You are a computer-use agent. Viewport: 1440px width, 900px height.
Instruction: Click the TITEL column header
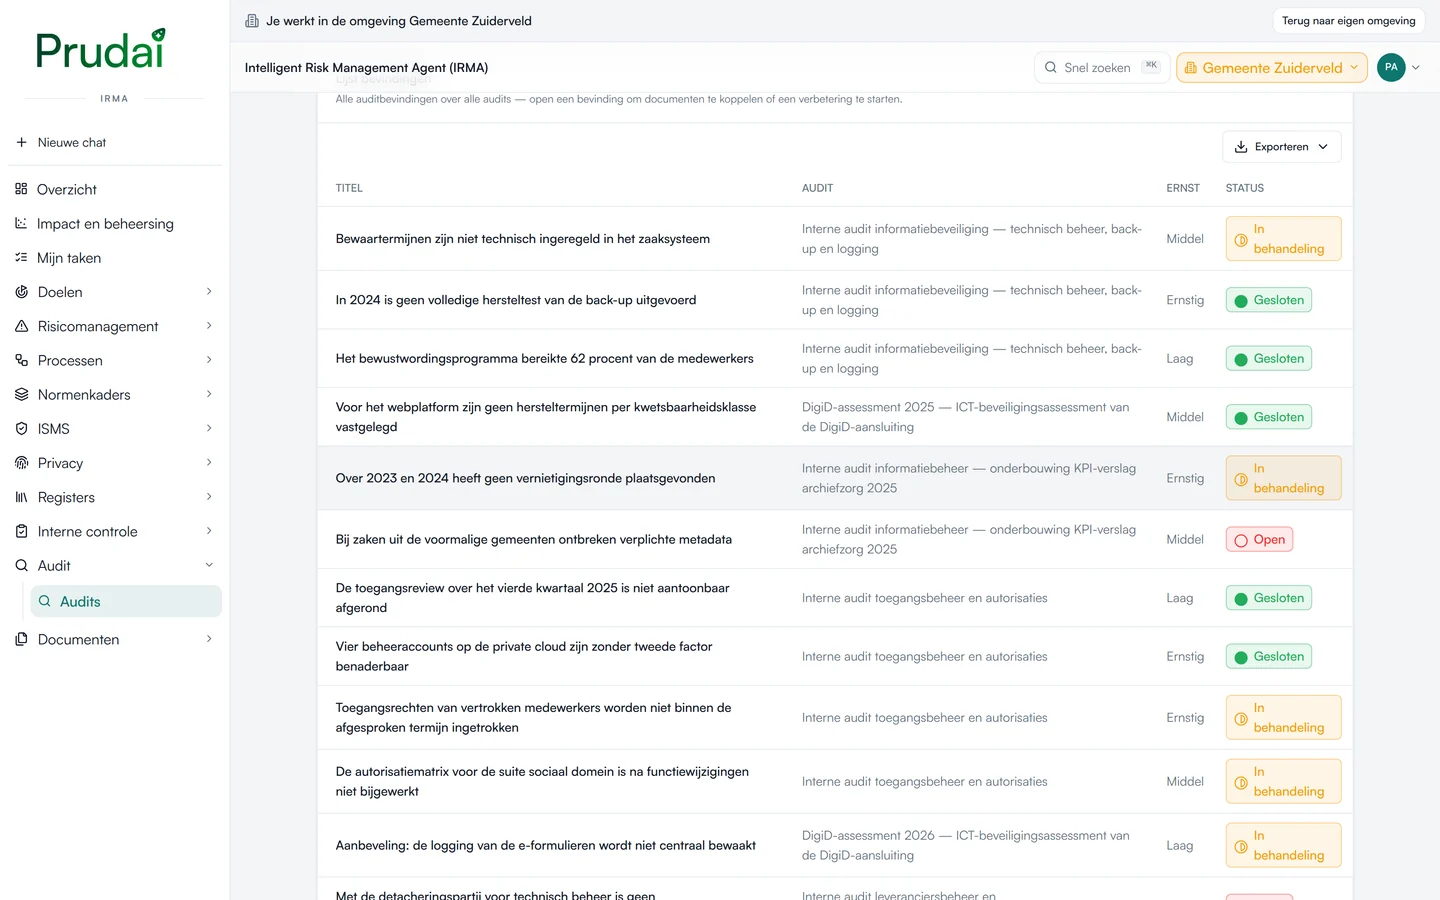tap(349, 188)
